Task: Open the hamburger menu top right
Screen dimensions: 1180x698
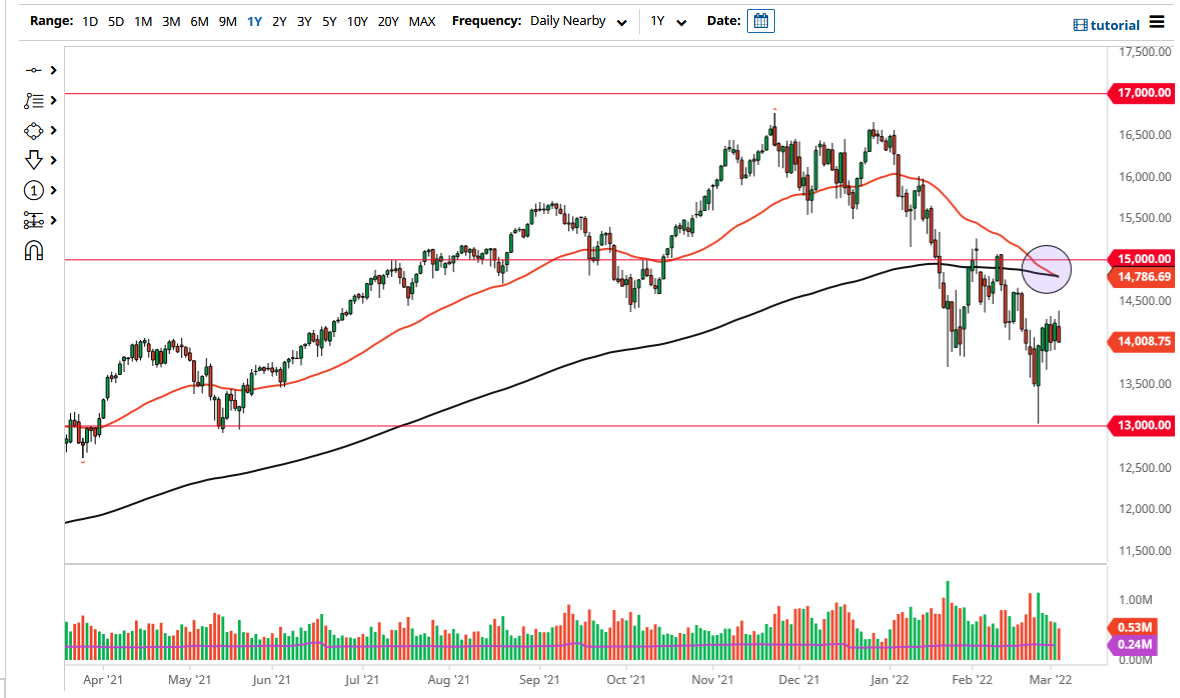Action: (1157, 21)
